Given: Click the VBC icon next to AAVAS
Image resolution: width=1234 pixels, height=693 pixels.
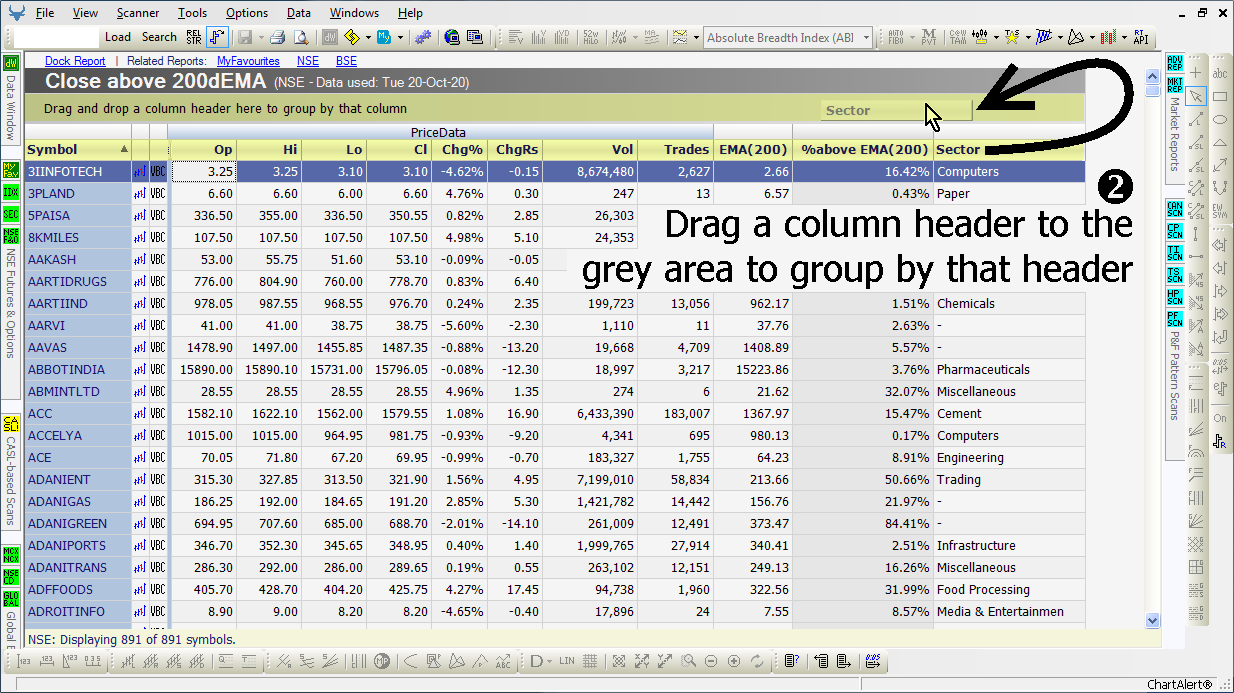Looking at the screenshot, I should pos(158,347).
